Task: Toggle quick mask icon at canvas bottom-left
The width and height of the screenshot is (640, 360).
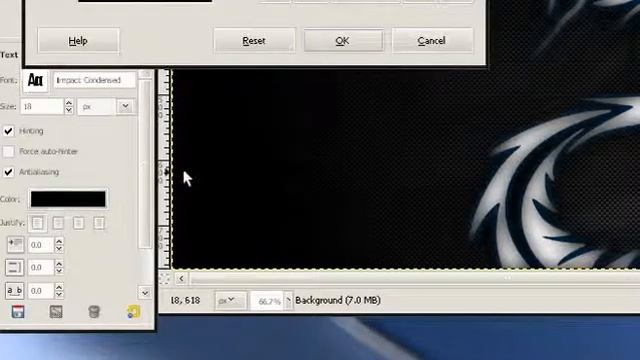Action: pos(164,279)
